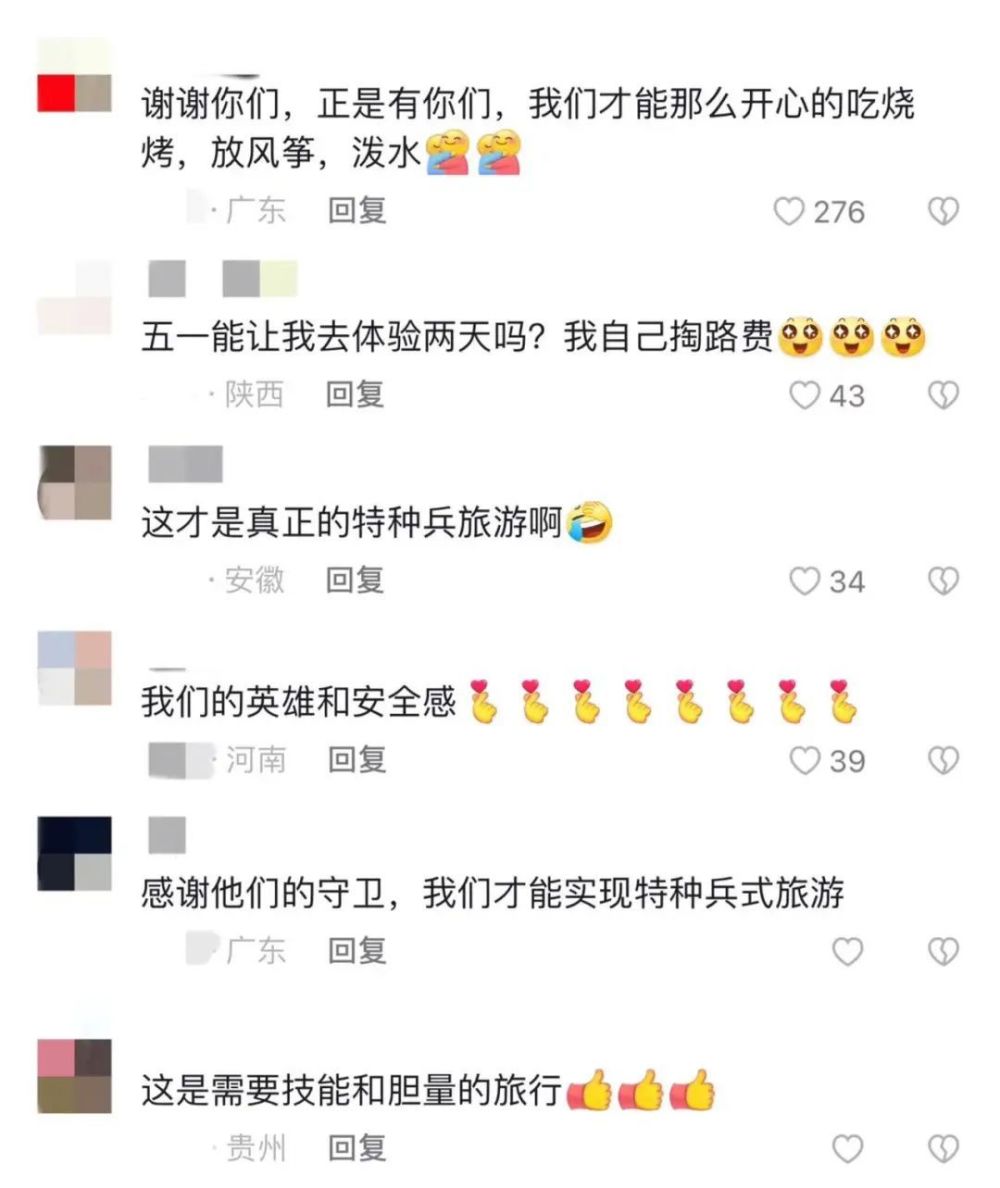Like the 技能和胆量 comment from 贵州
This screenshot has height=1188, width=1000.
(848, 1149)
